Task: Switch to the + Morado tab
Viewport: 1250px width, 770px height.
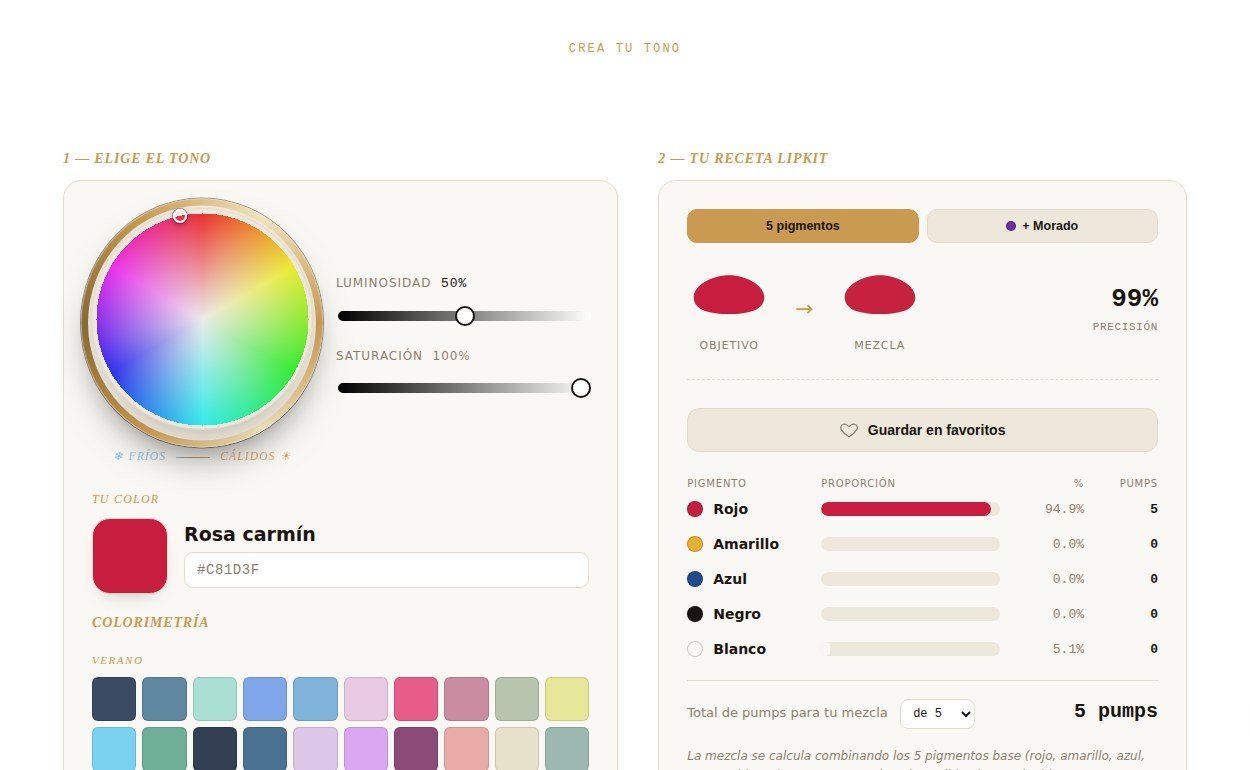Action: pos(1042,226)
